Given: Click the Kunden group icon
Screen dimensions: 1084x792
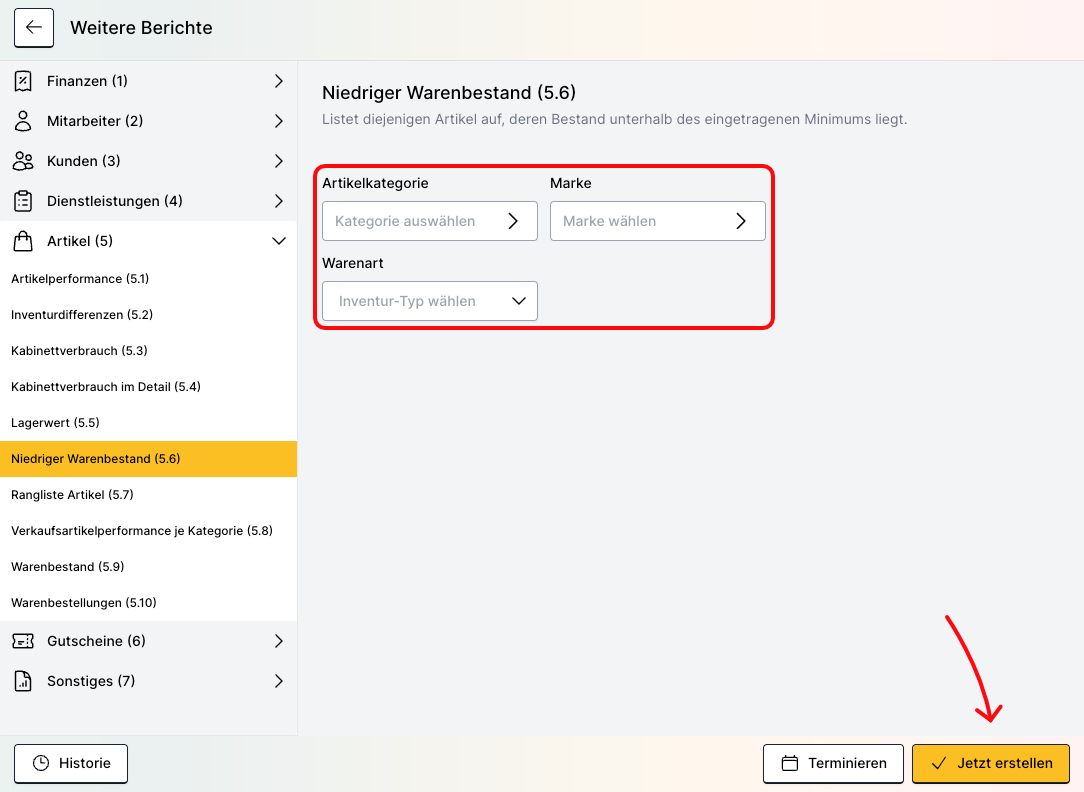Looking at the screenshot, I should 23,161.
